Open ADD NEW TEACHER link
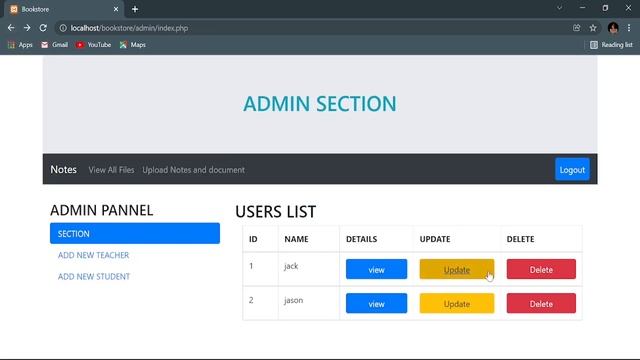 pos(93,255)
